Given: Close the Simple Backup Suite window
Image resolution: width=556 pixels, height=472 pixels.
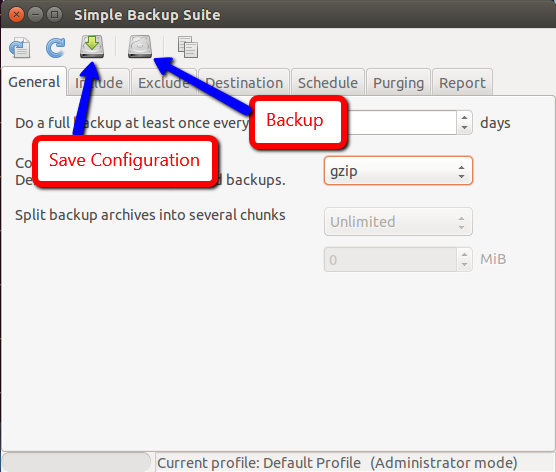Looking at the screenshot, I should pos(16,15).
